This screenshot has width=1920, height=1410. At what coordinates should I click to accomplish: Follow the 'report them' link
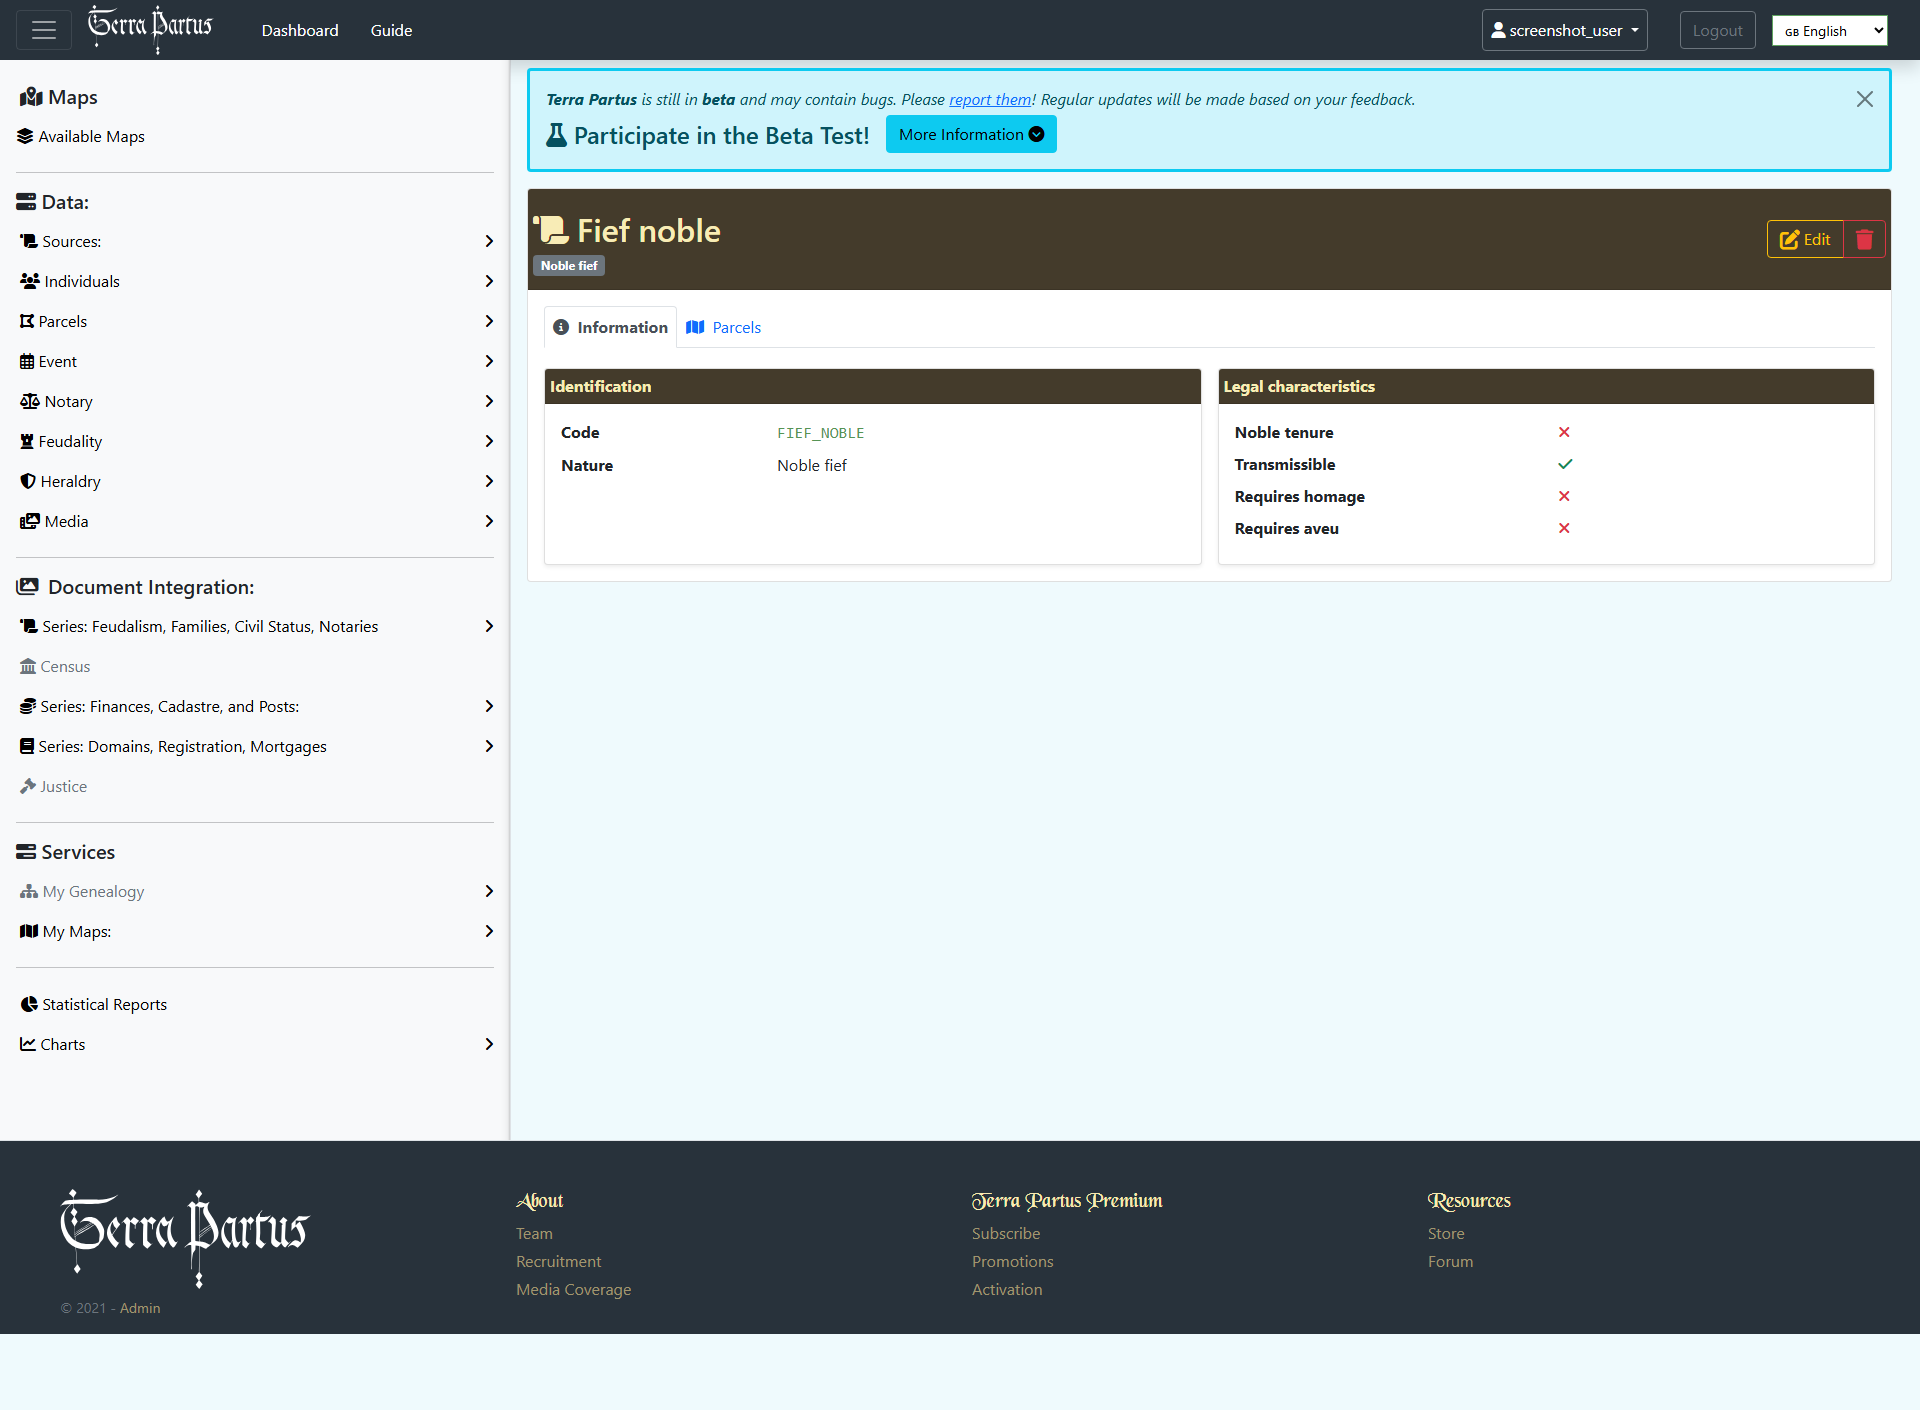[x=989, y=99]
